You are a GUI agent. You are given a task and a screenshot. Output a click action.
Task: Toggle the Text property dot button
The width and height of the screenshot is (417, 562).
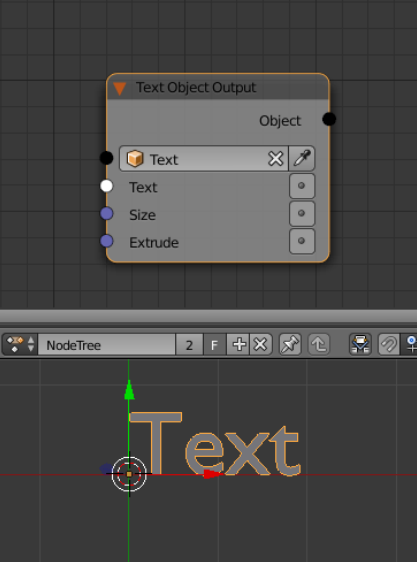[x=302, y=186]
